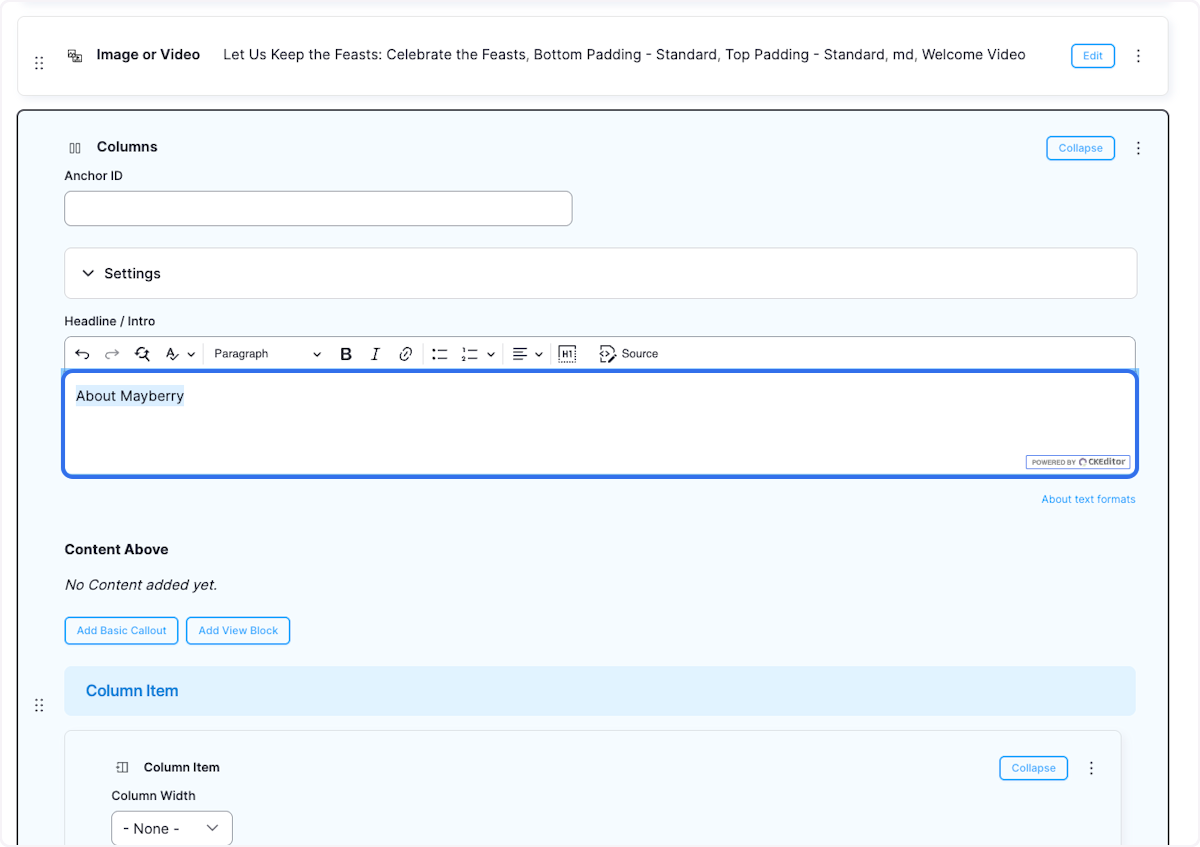Open About text formats link
This screenshot has width=1200, height=847.
pos(1088,499)
